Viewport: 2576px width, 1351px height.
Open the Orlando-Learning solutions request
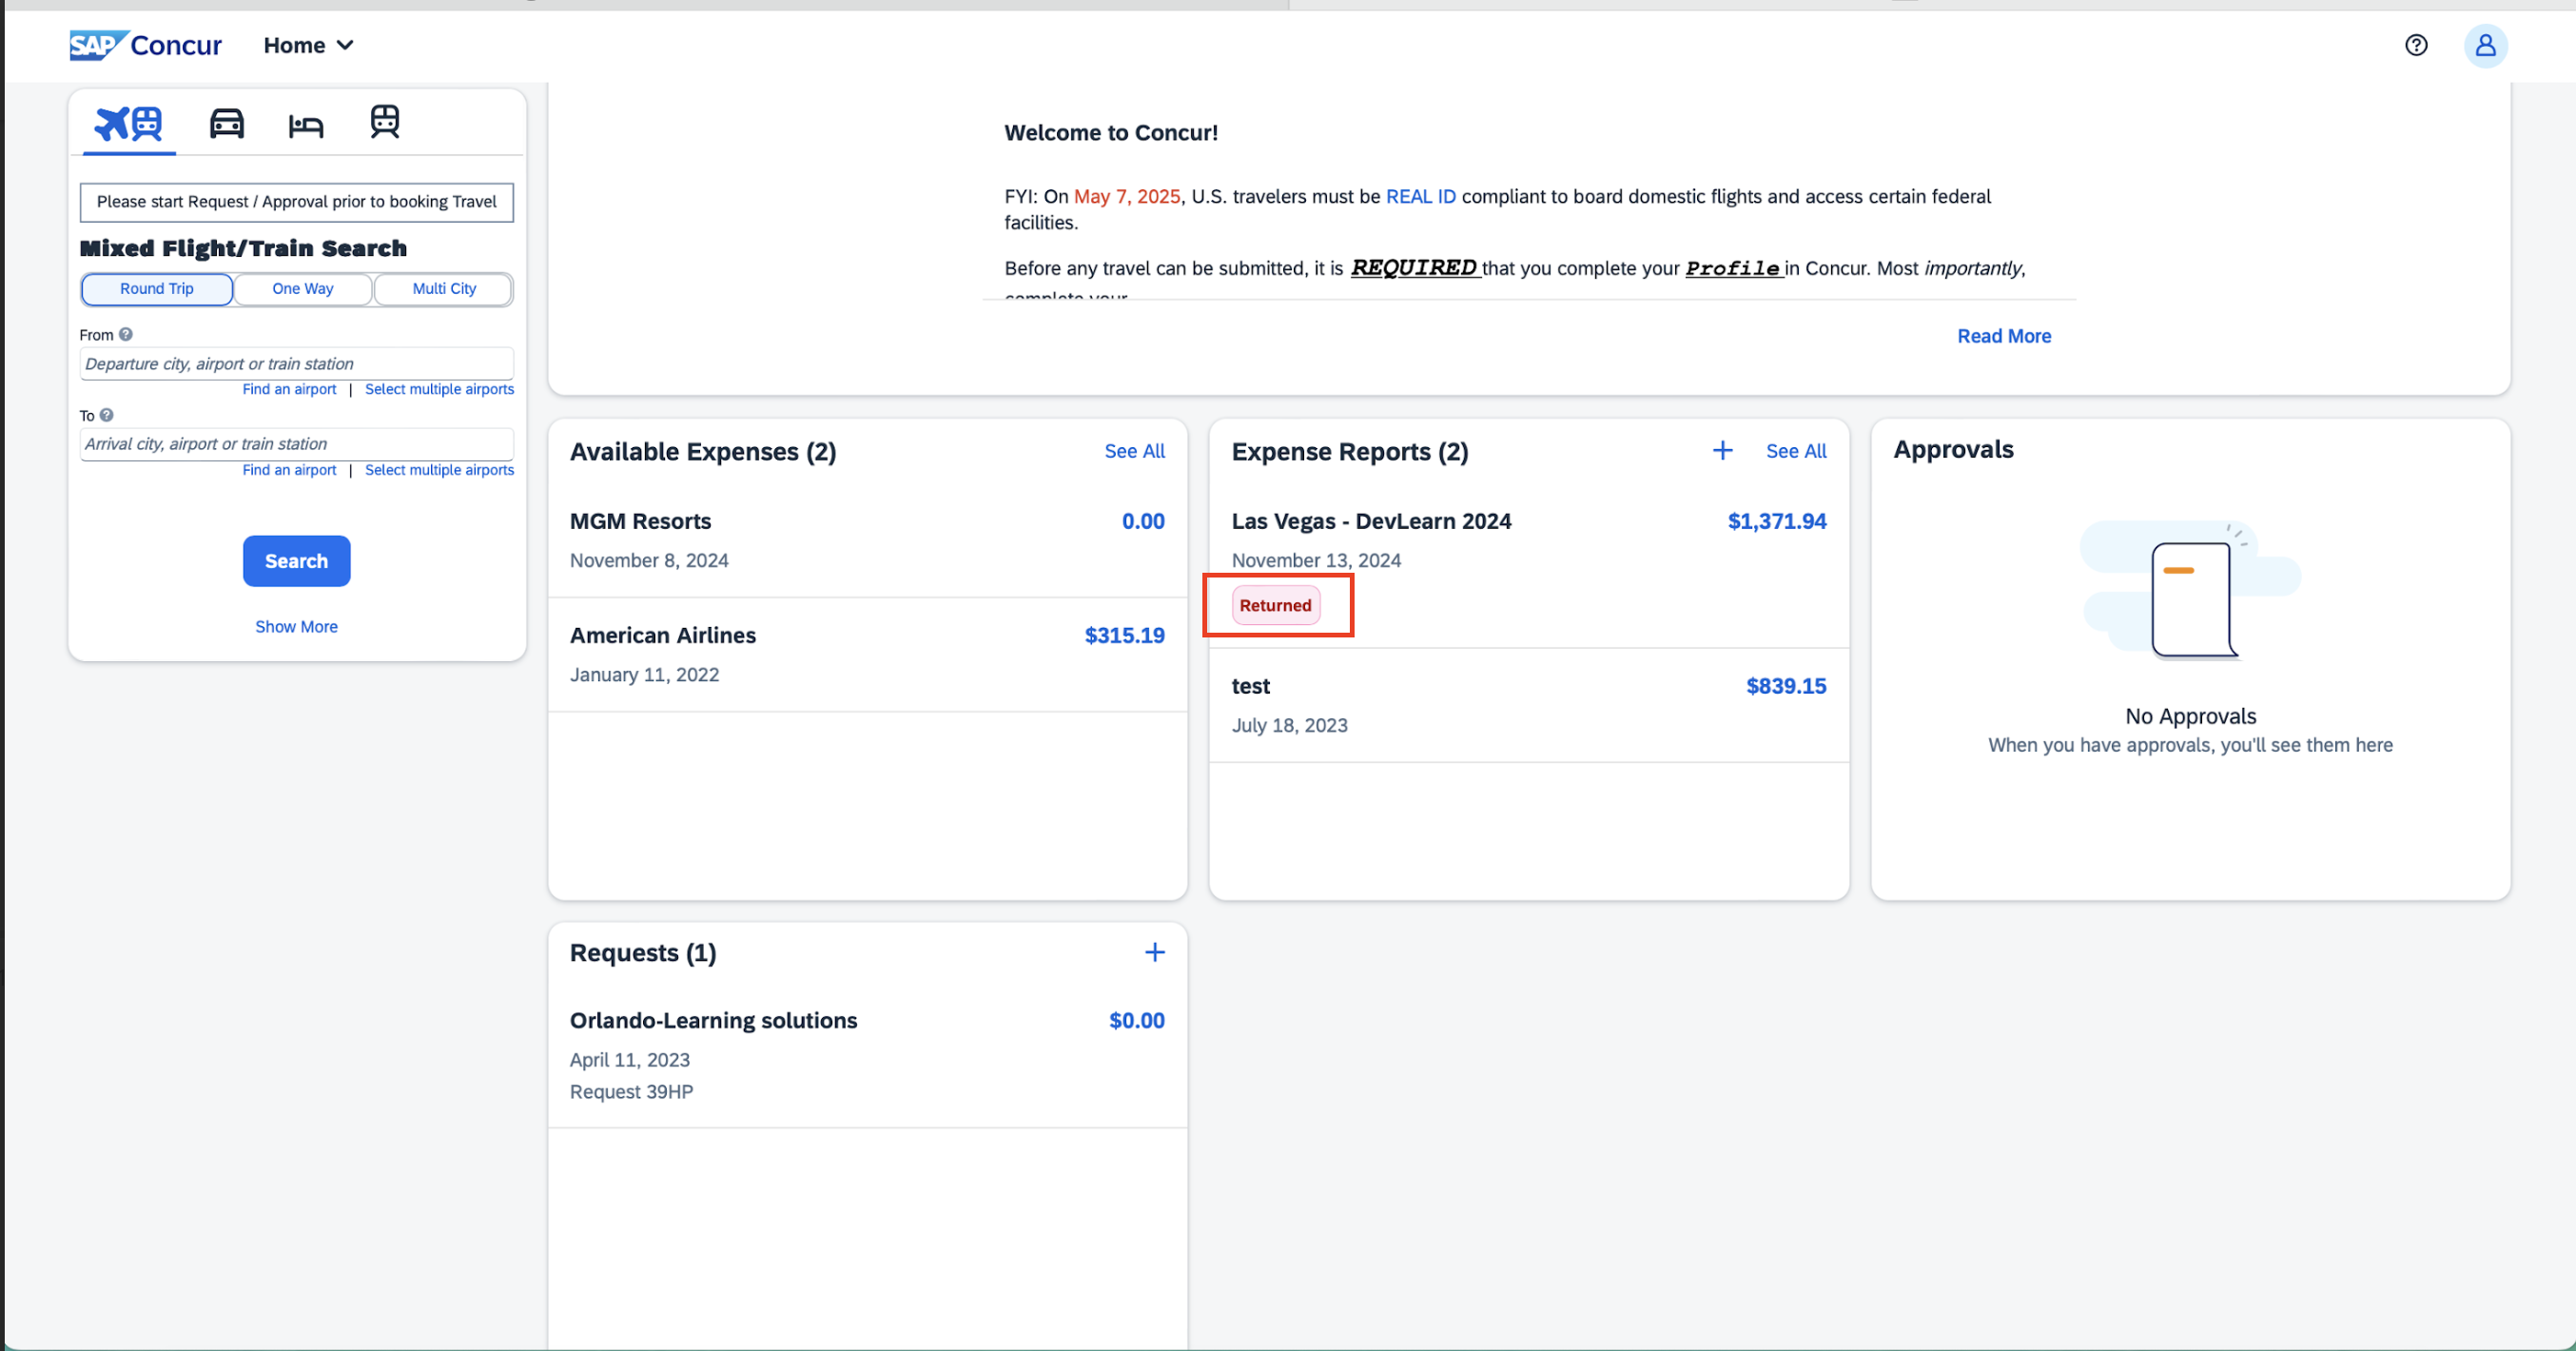867,1057
